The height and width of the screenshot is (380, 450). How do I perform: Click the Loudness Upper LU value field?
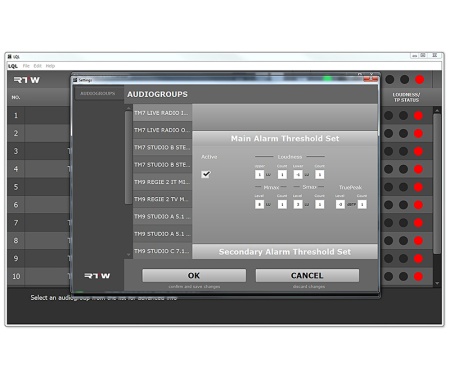pos(259,174)
